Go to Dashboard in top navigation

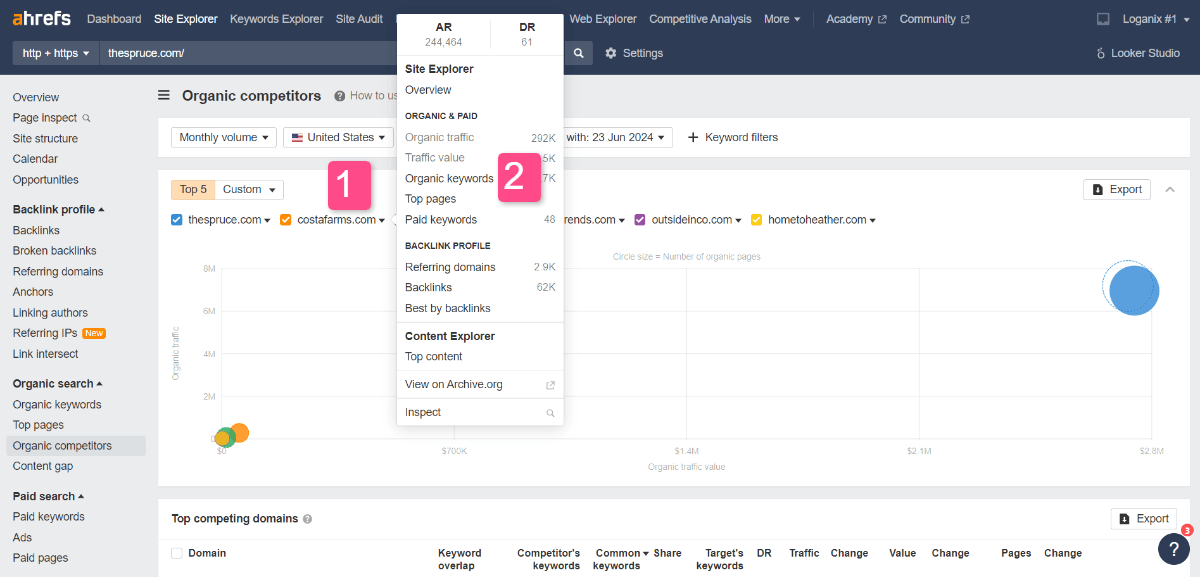[114, 19]
